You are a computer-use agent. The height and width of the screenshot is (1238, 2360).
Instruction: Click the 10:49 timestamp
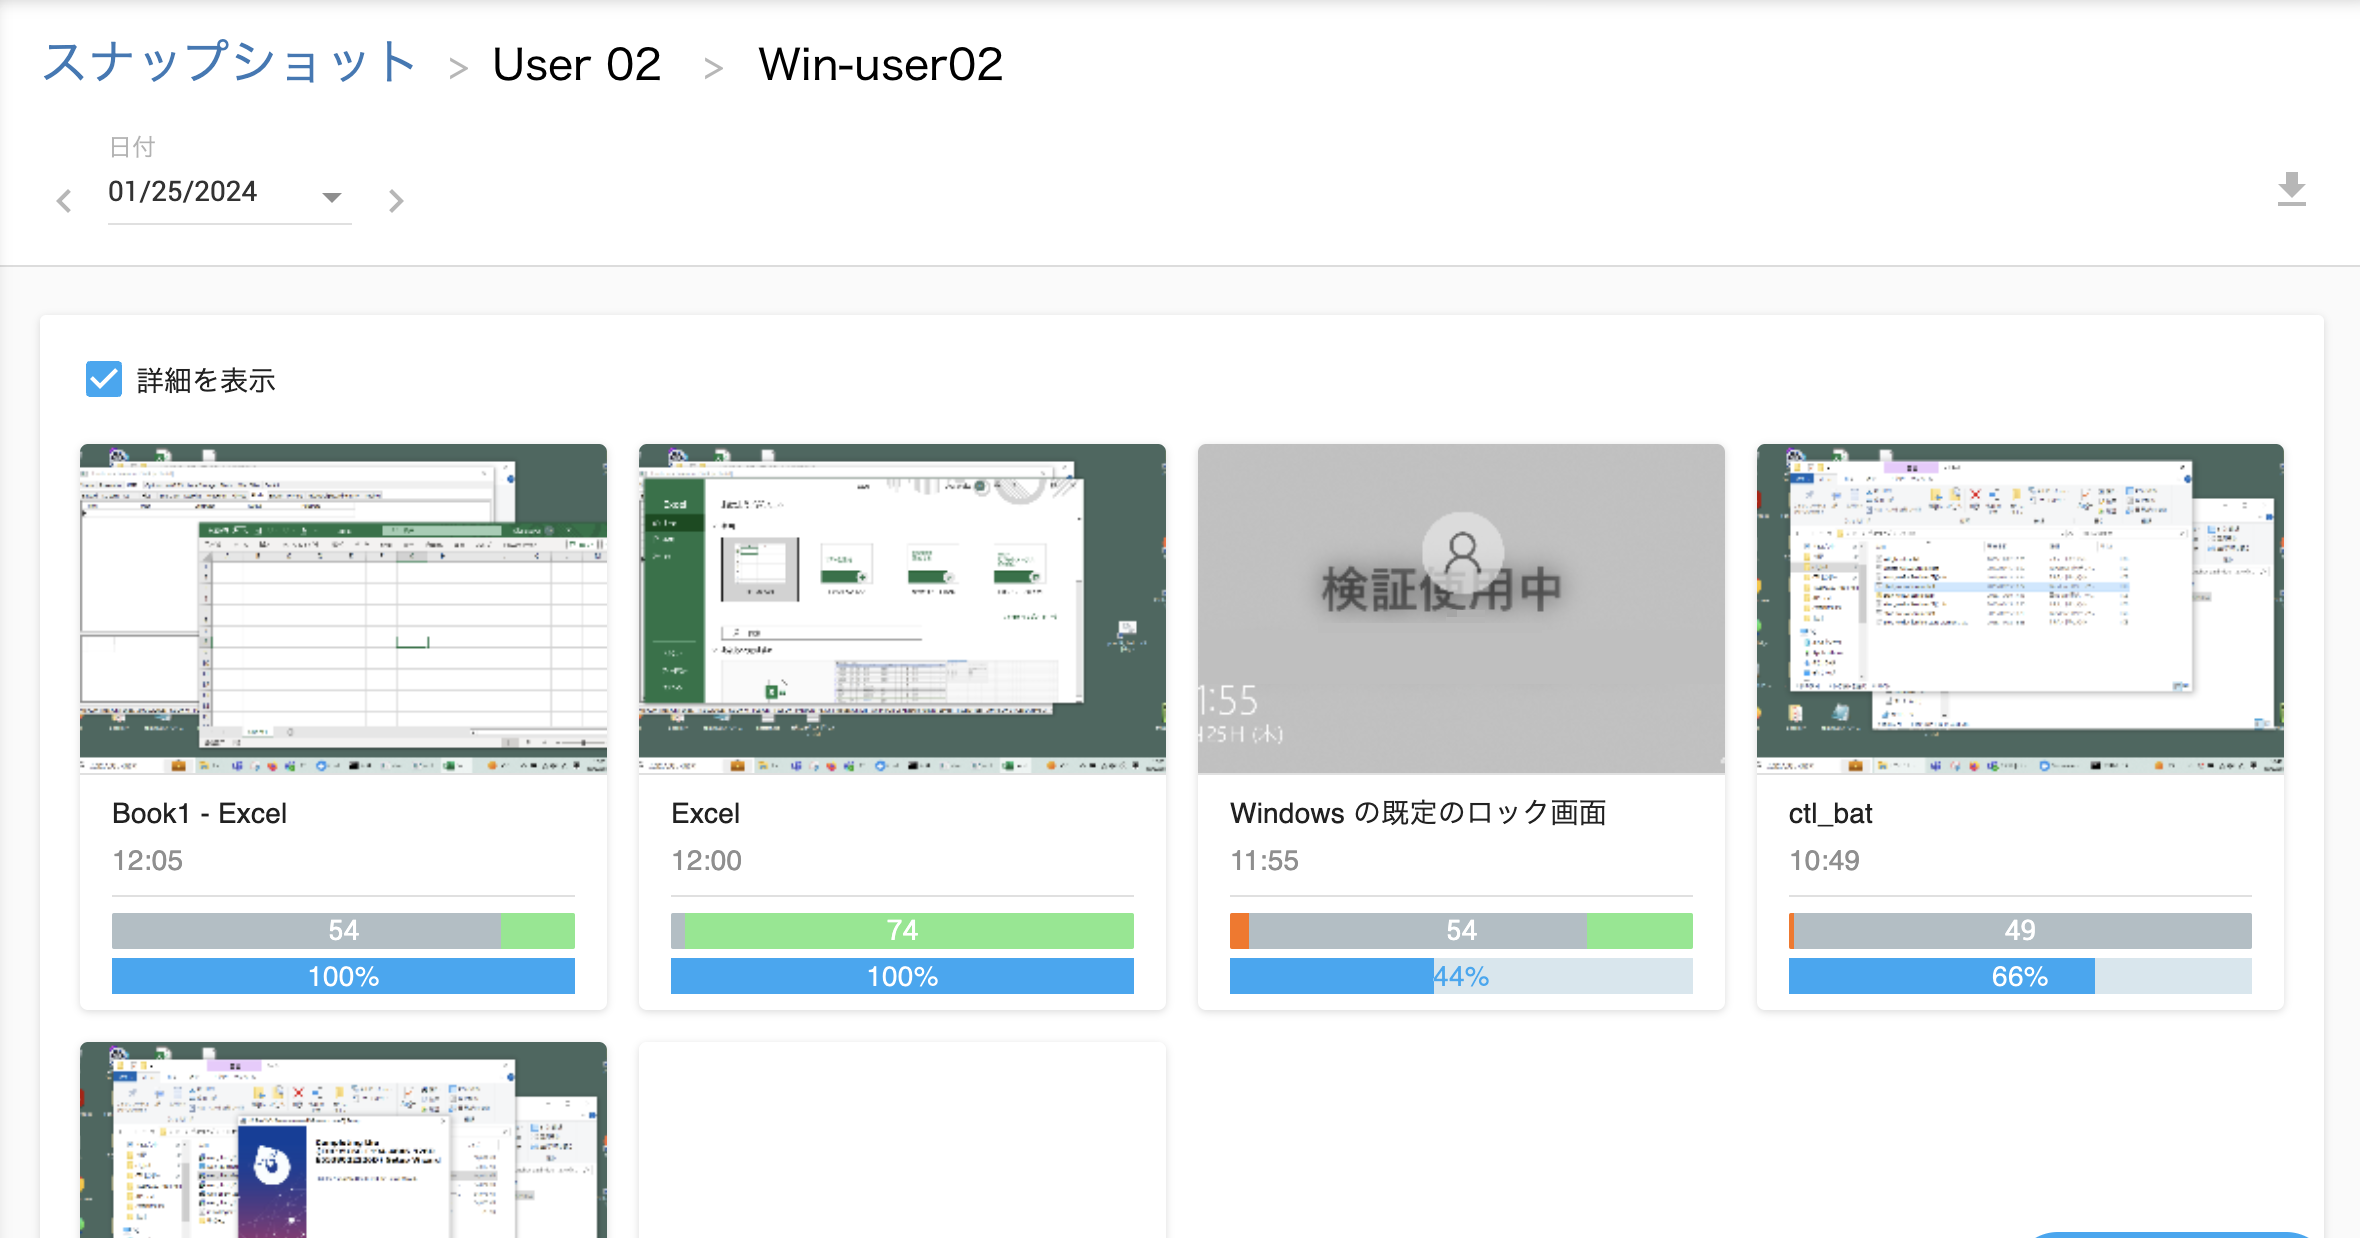1824,860
